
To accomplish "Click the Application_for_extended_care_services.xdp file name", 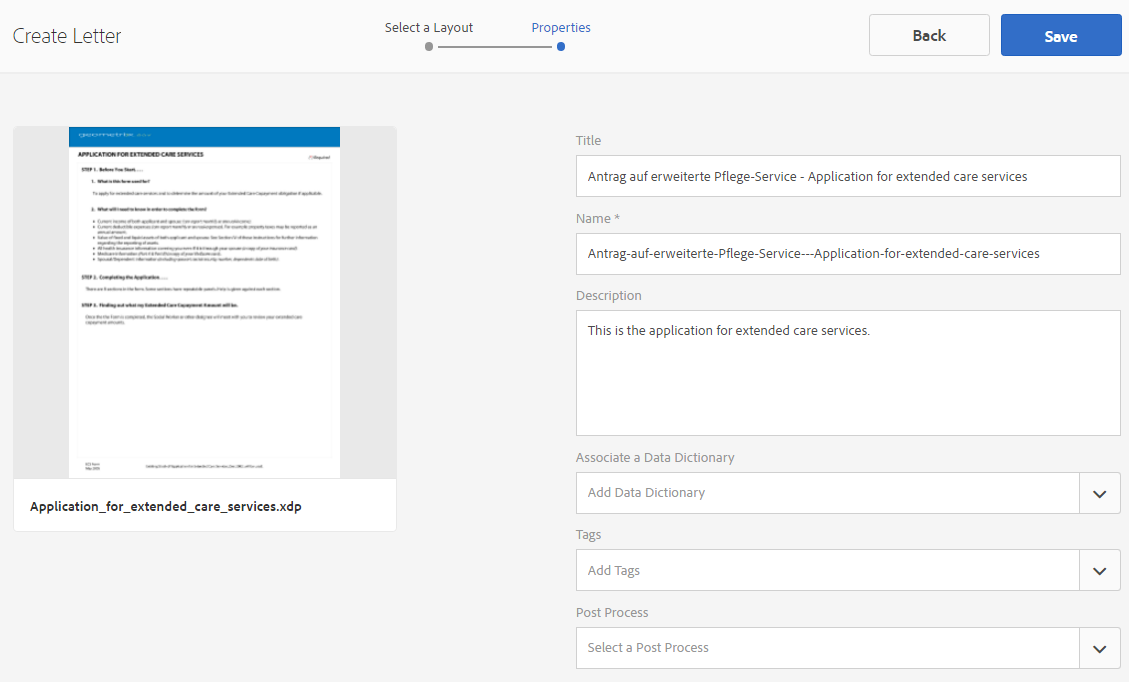I will click(166, 507).
